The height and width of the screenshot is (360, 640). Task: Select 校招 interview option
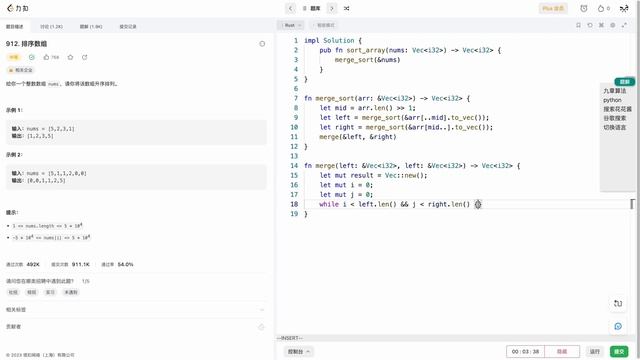(x=32, y=292)
